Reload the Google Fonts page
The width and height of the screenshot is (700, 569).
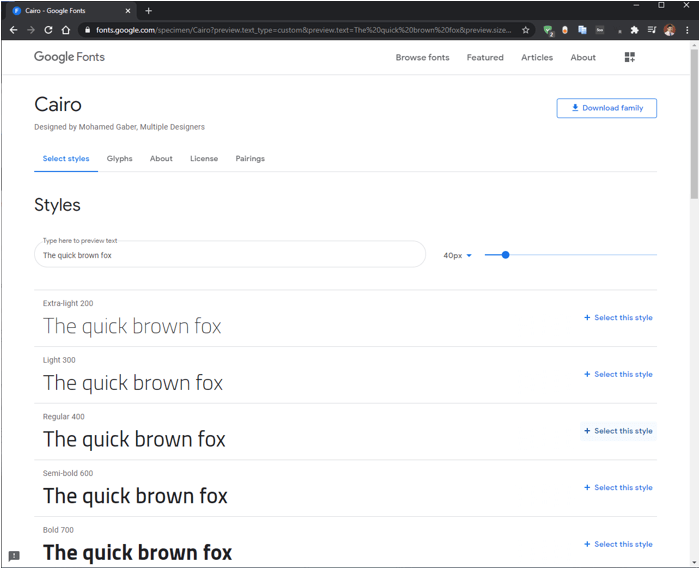tap(48, 30)
